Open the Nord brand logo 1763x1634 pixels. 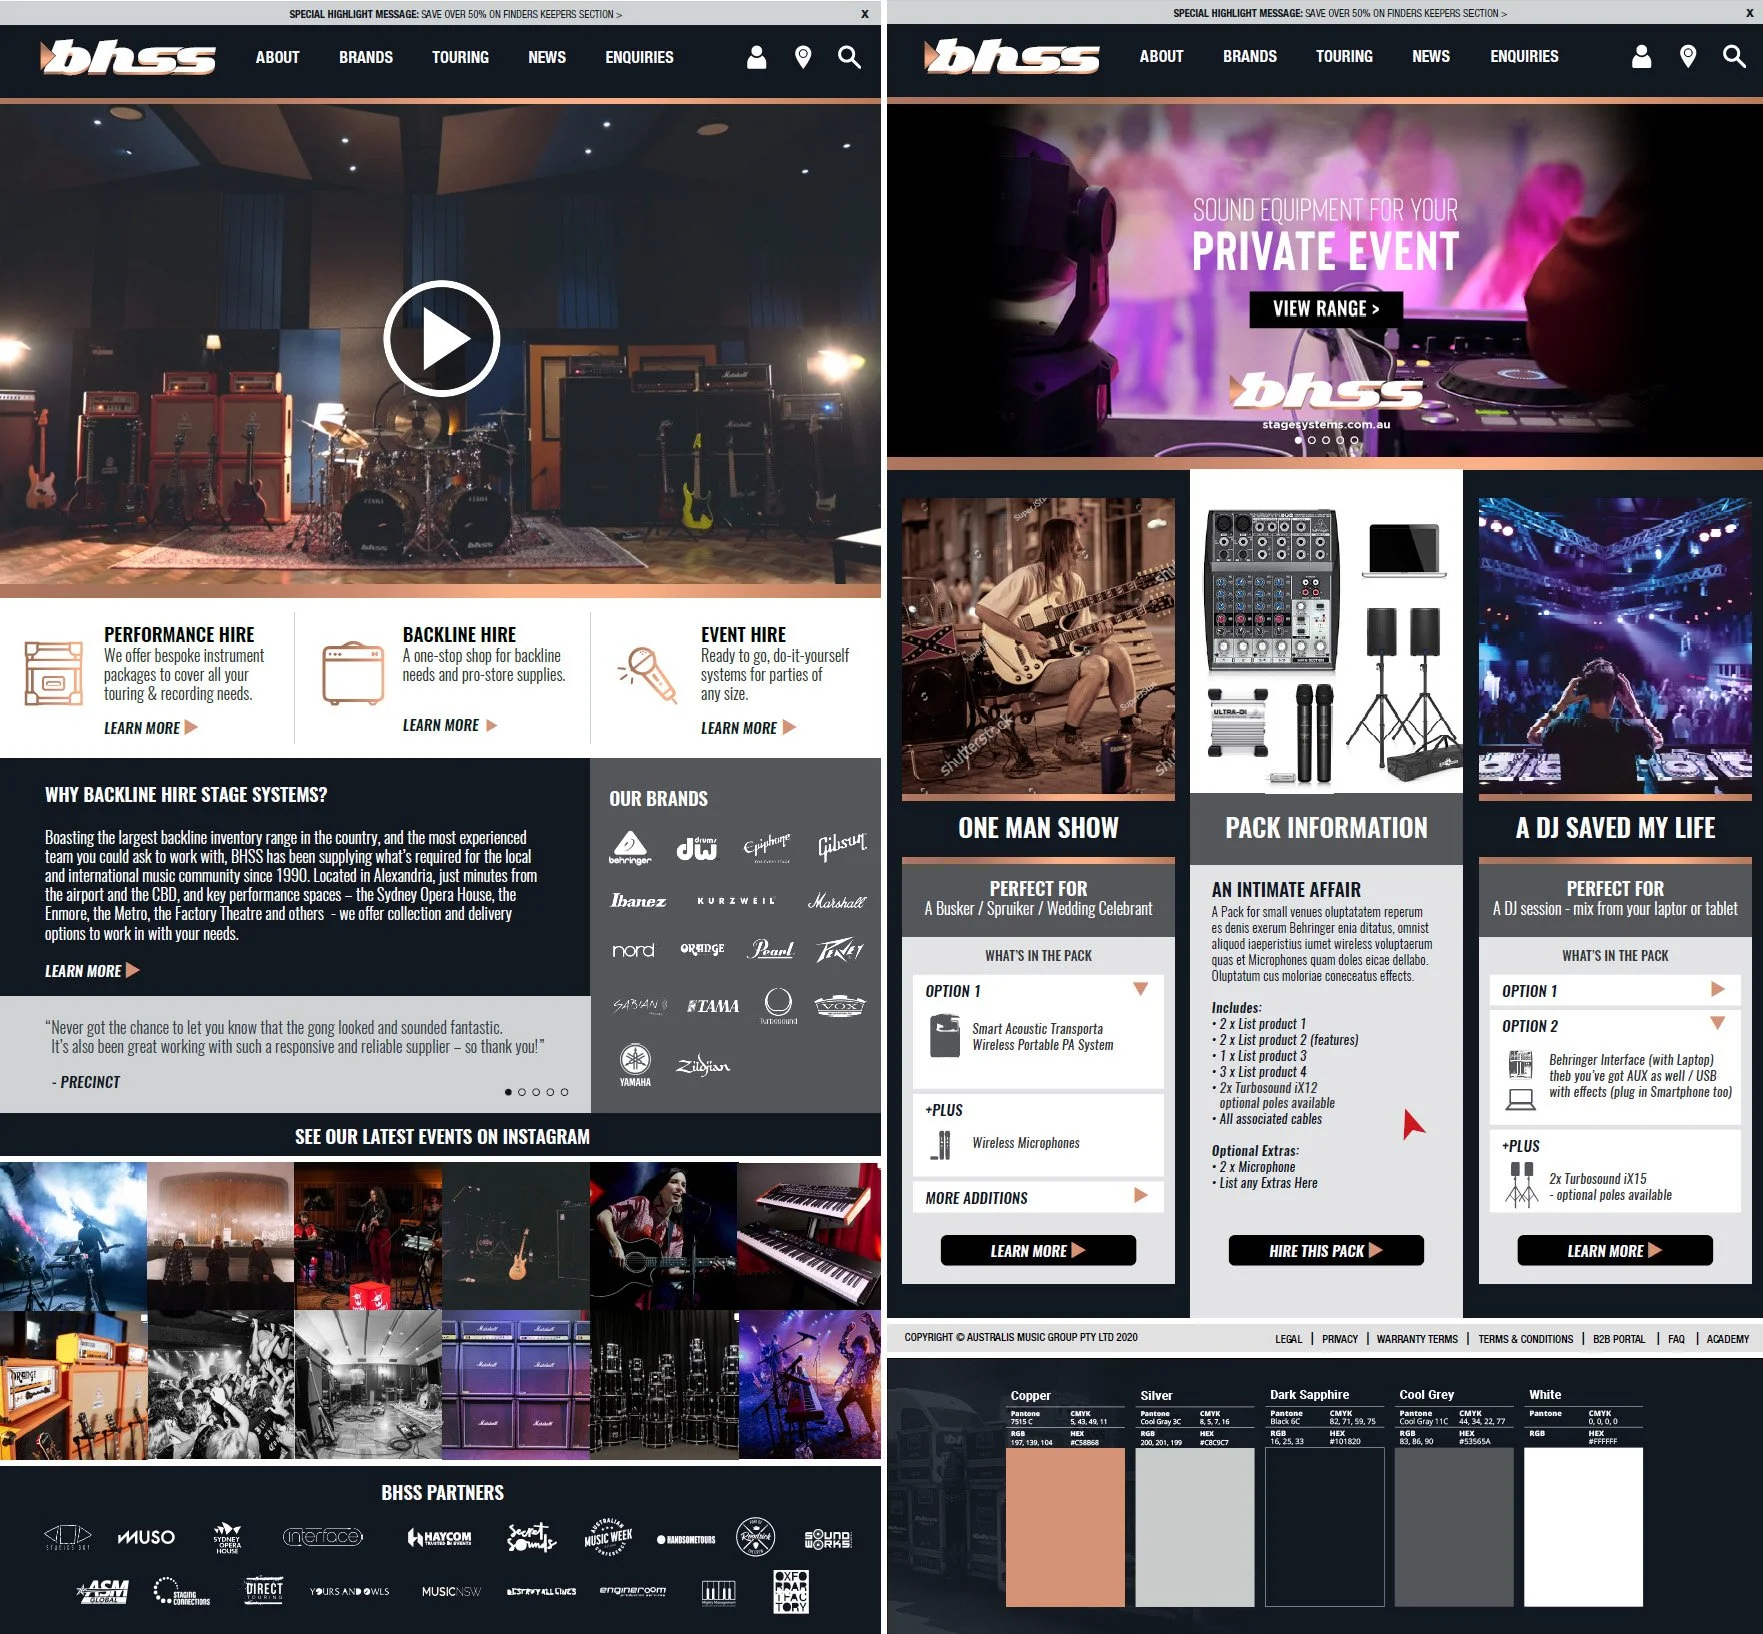[633, 950]
